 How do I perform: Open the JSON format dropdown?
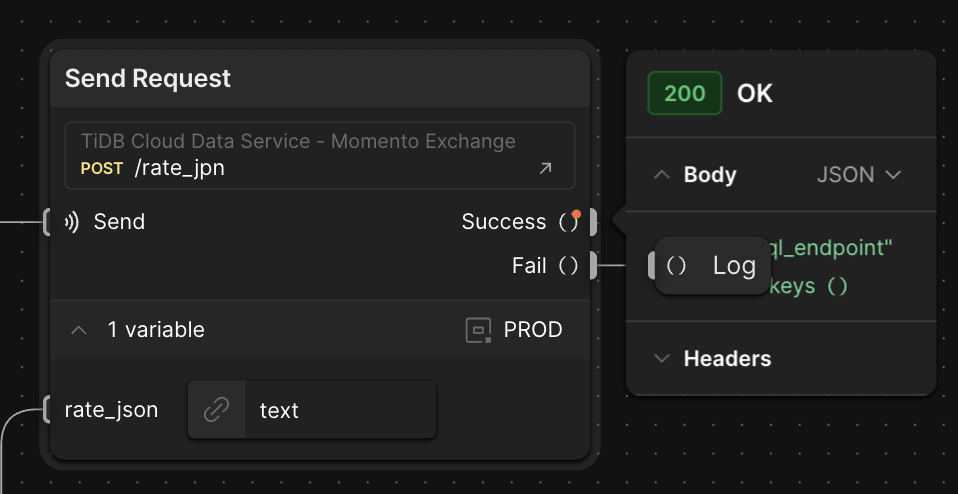pos(859,175)
